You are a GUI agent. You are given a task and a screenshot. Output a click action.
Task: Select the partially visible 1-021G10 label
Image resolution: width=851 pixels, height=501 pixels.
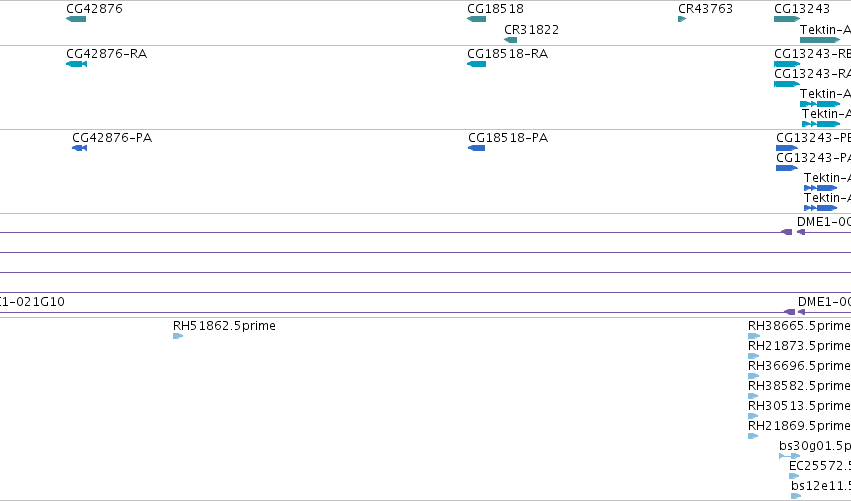[x=32, y=301]
